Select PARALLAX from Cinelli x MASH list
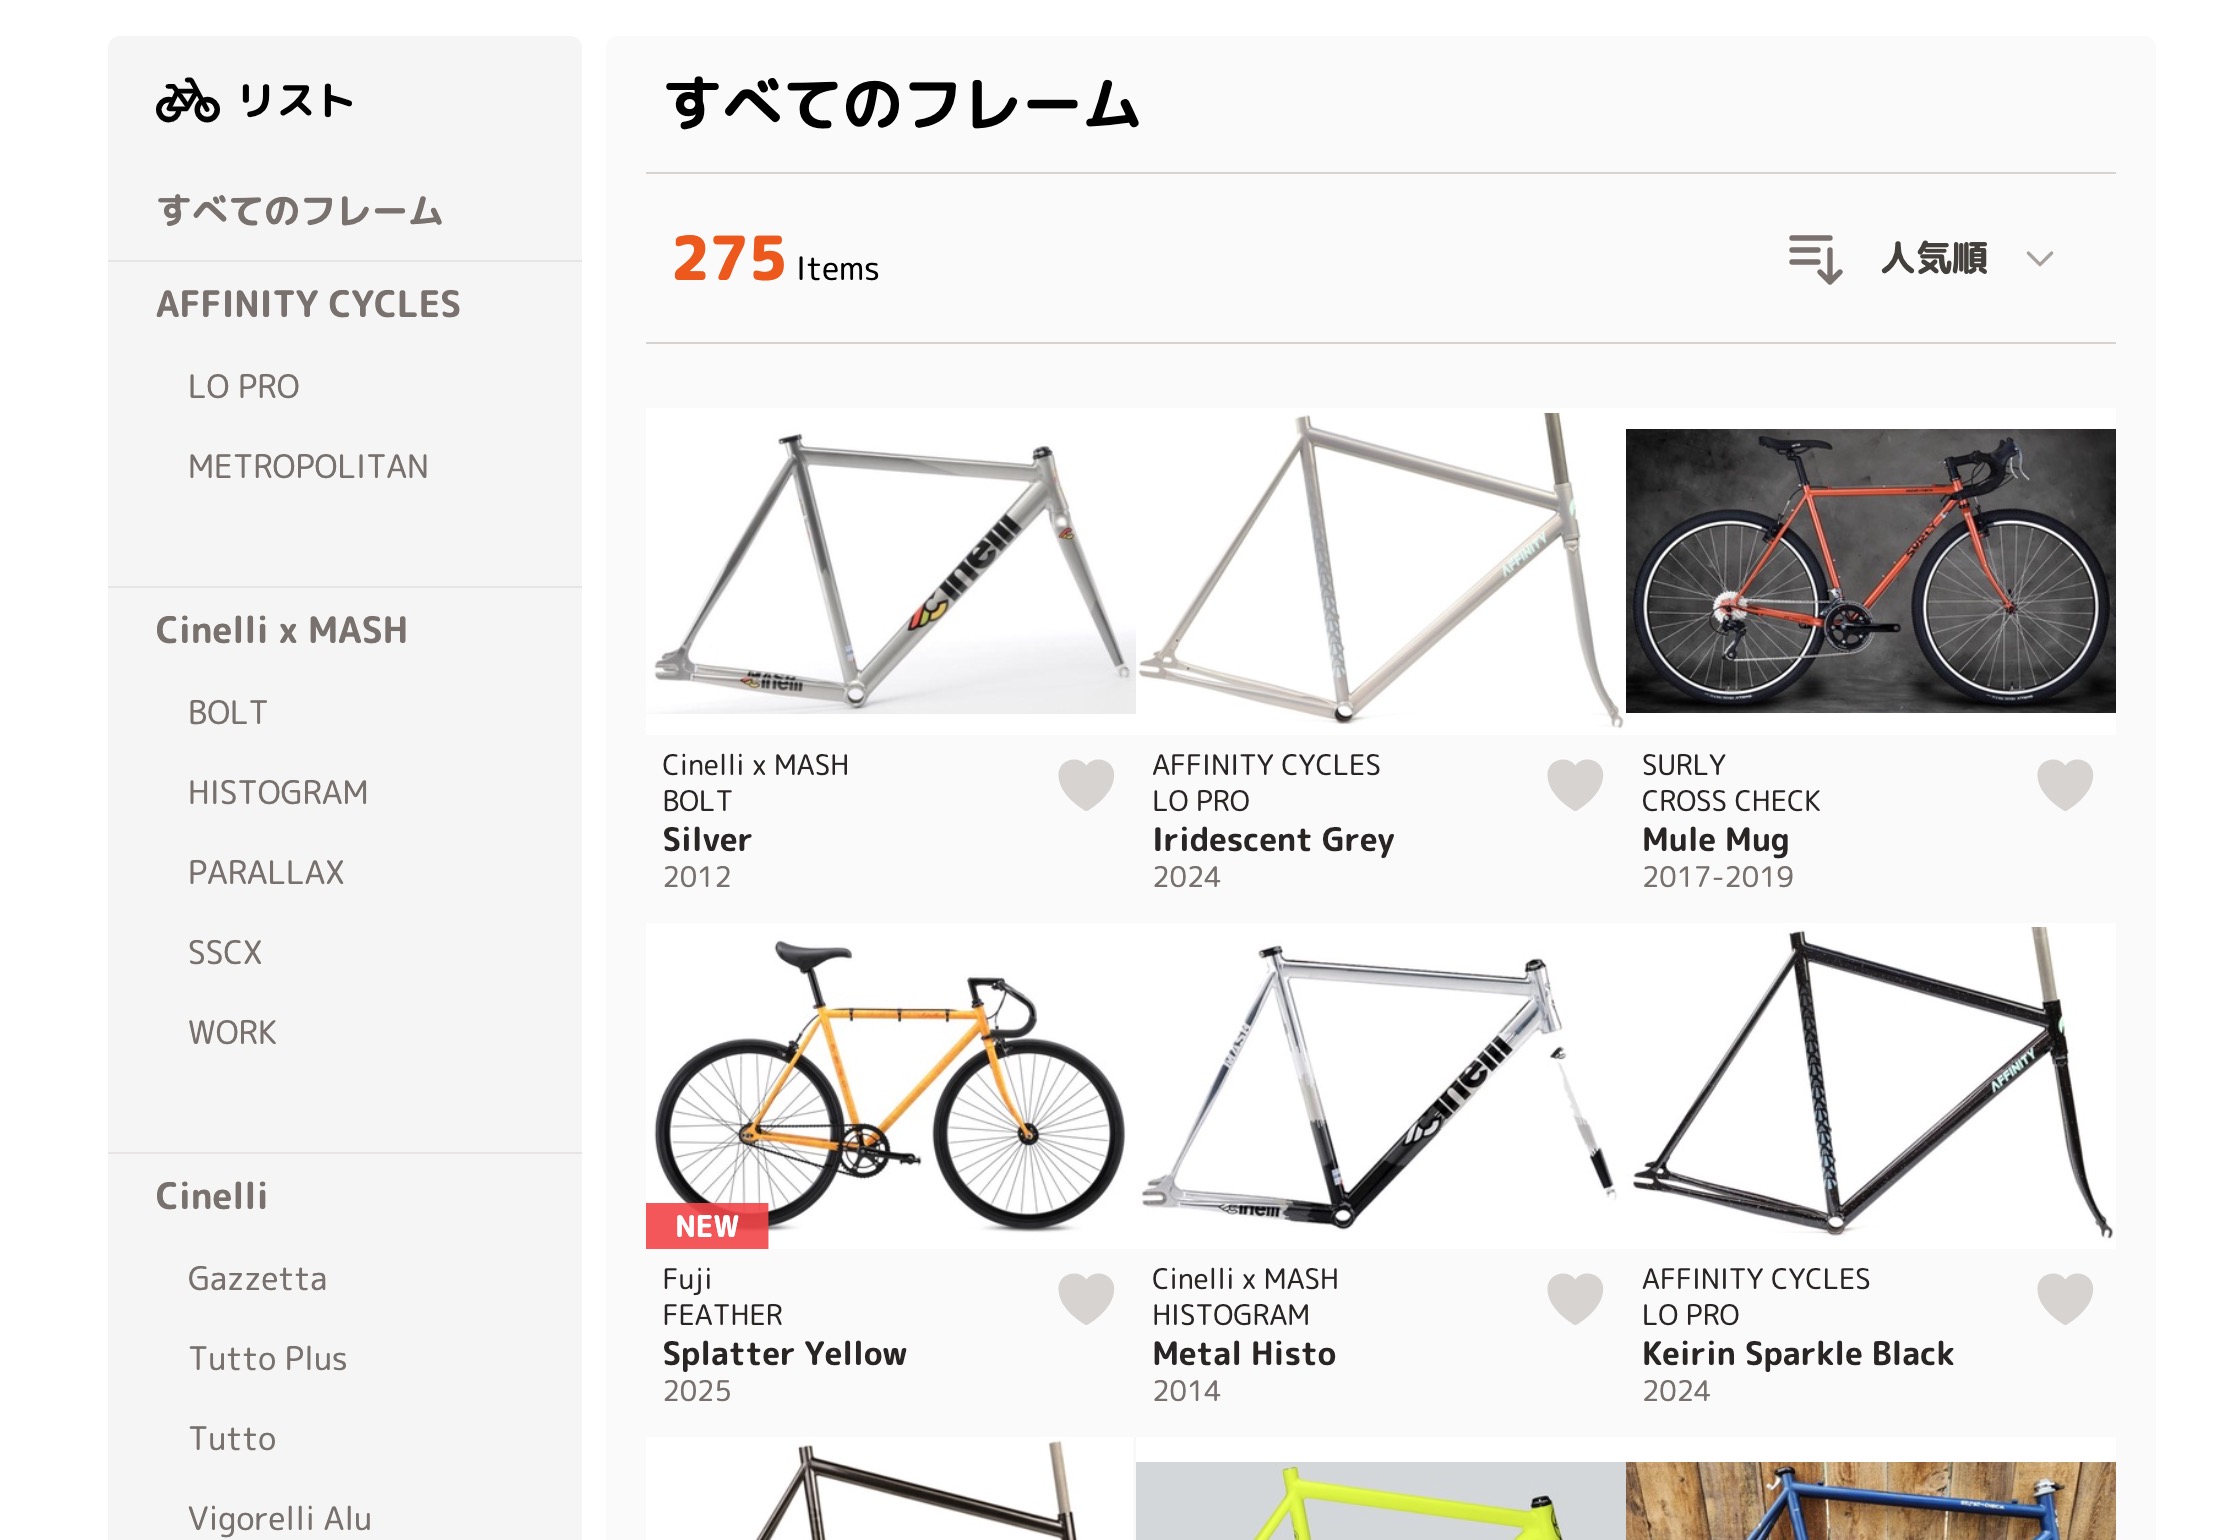 point(264,870)
